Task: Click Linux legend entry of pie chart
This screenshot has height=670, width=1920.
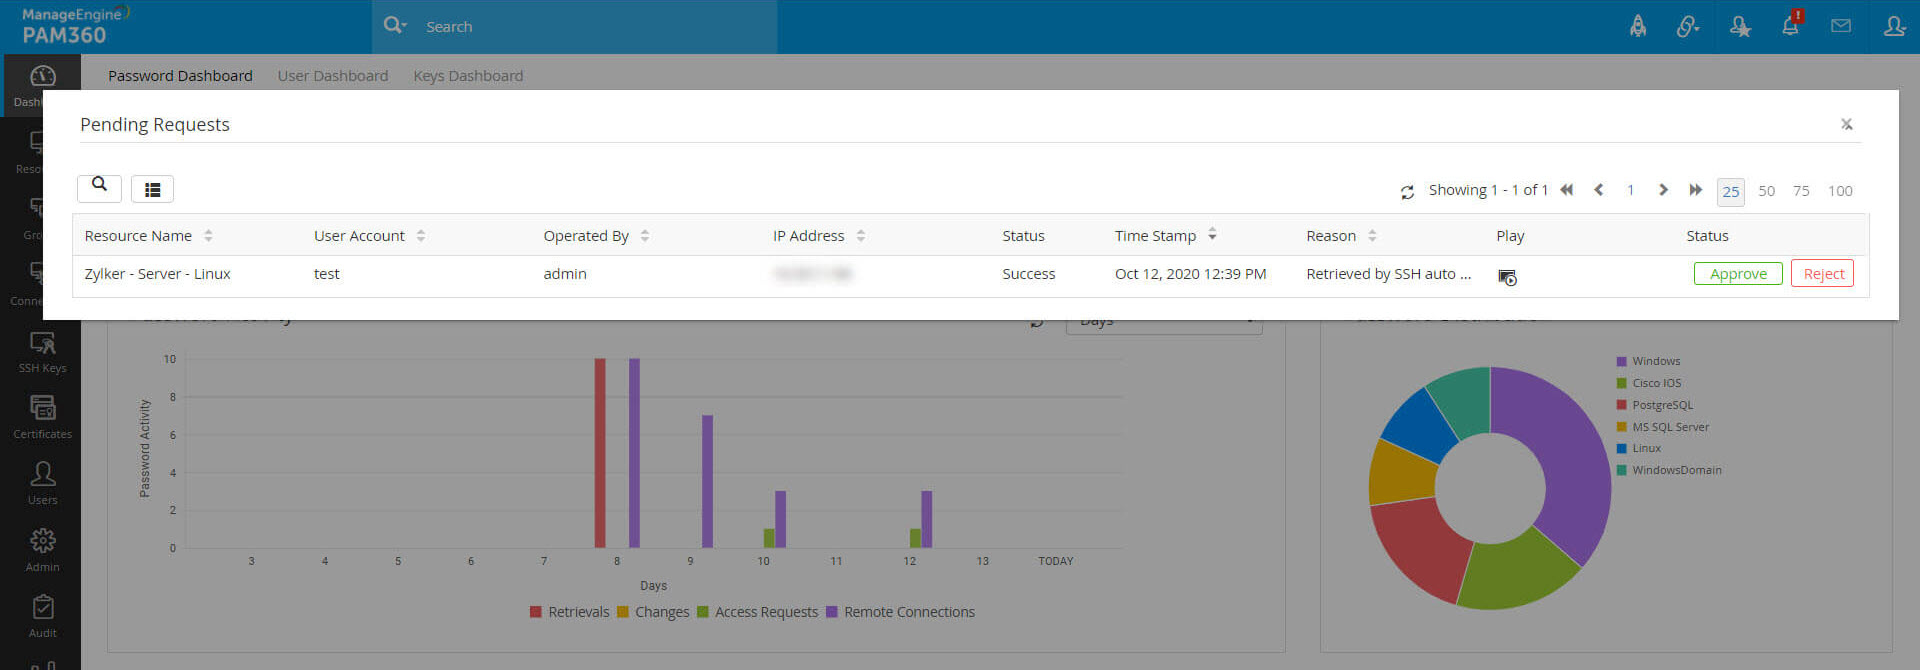Action: tap(1639, 448)
